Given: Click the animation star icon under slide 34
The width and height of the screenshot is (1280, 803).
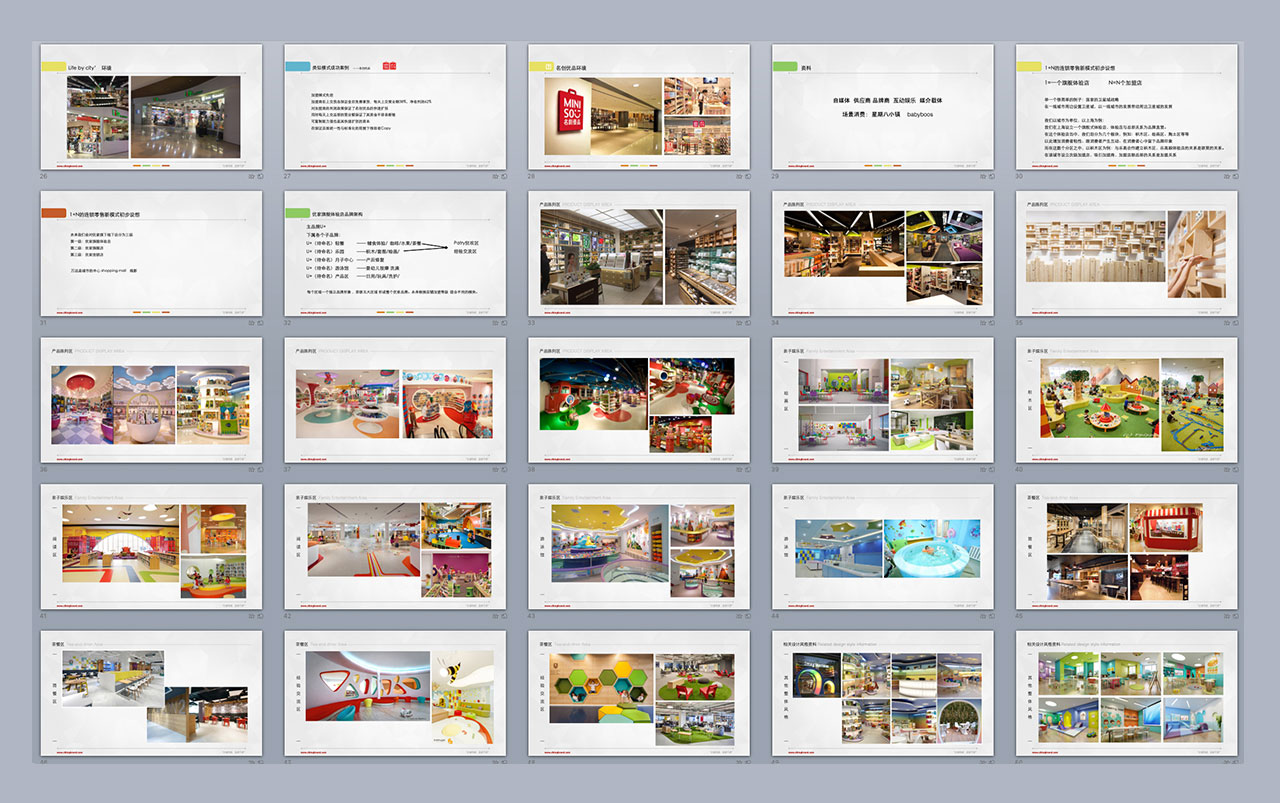Looking at the screenshot, I should pyautogui.click(x=982, y=322).
